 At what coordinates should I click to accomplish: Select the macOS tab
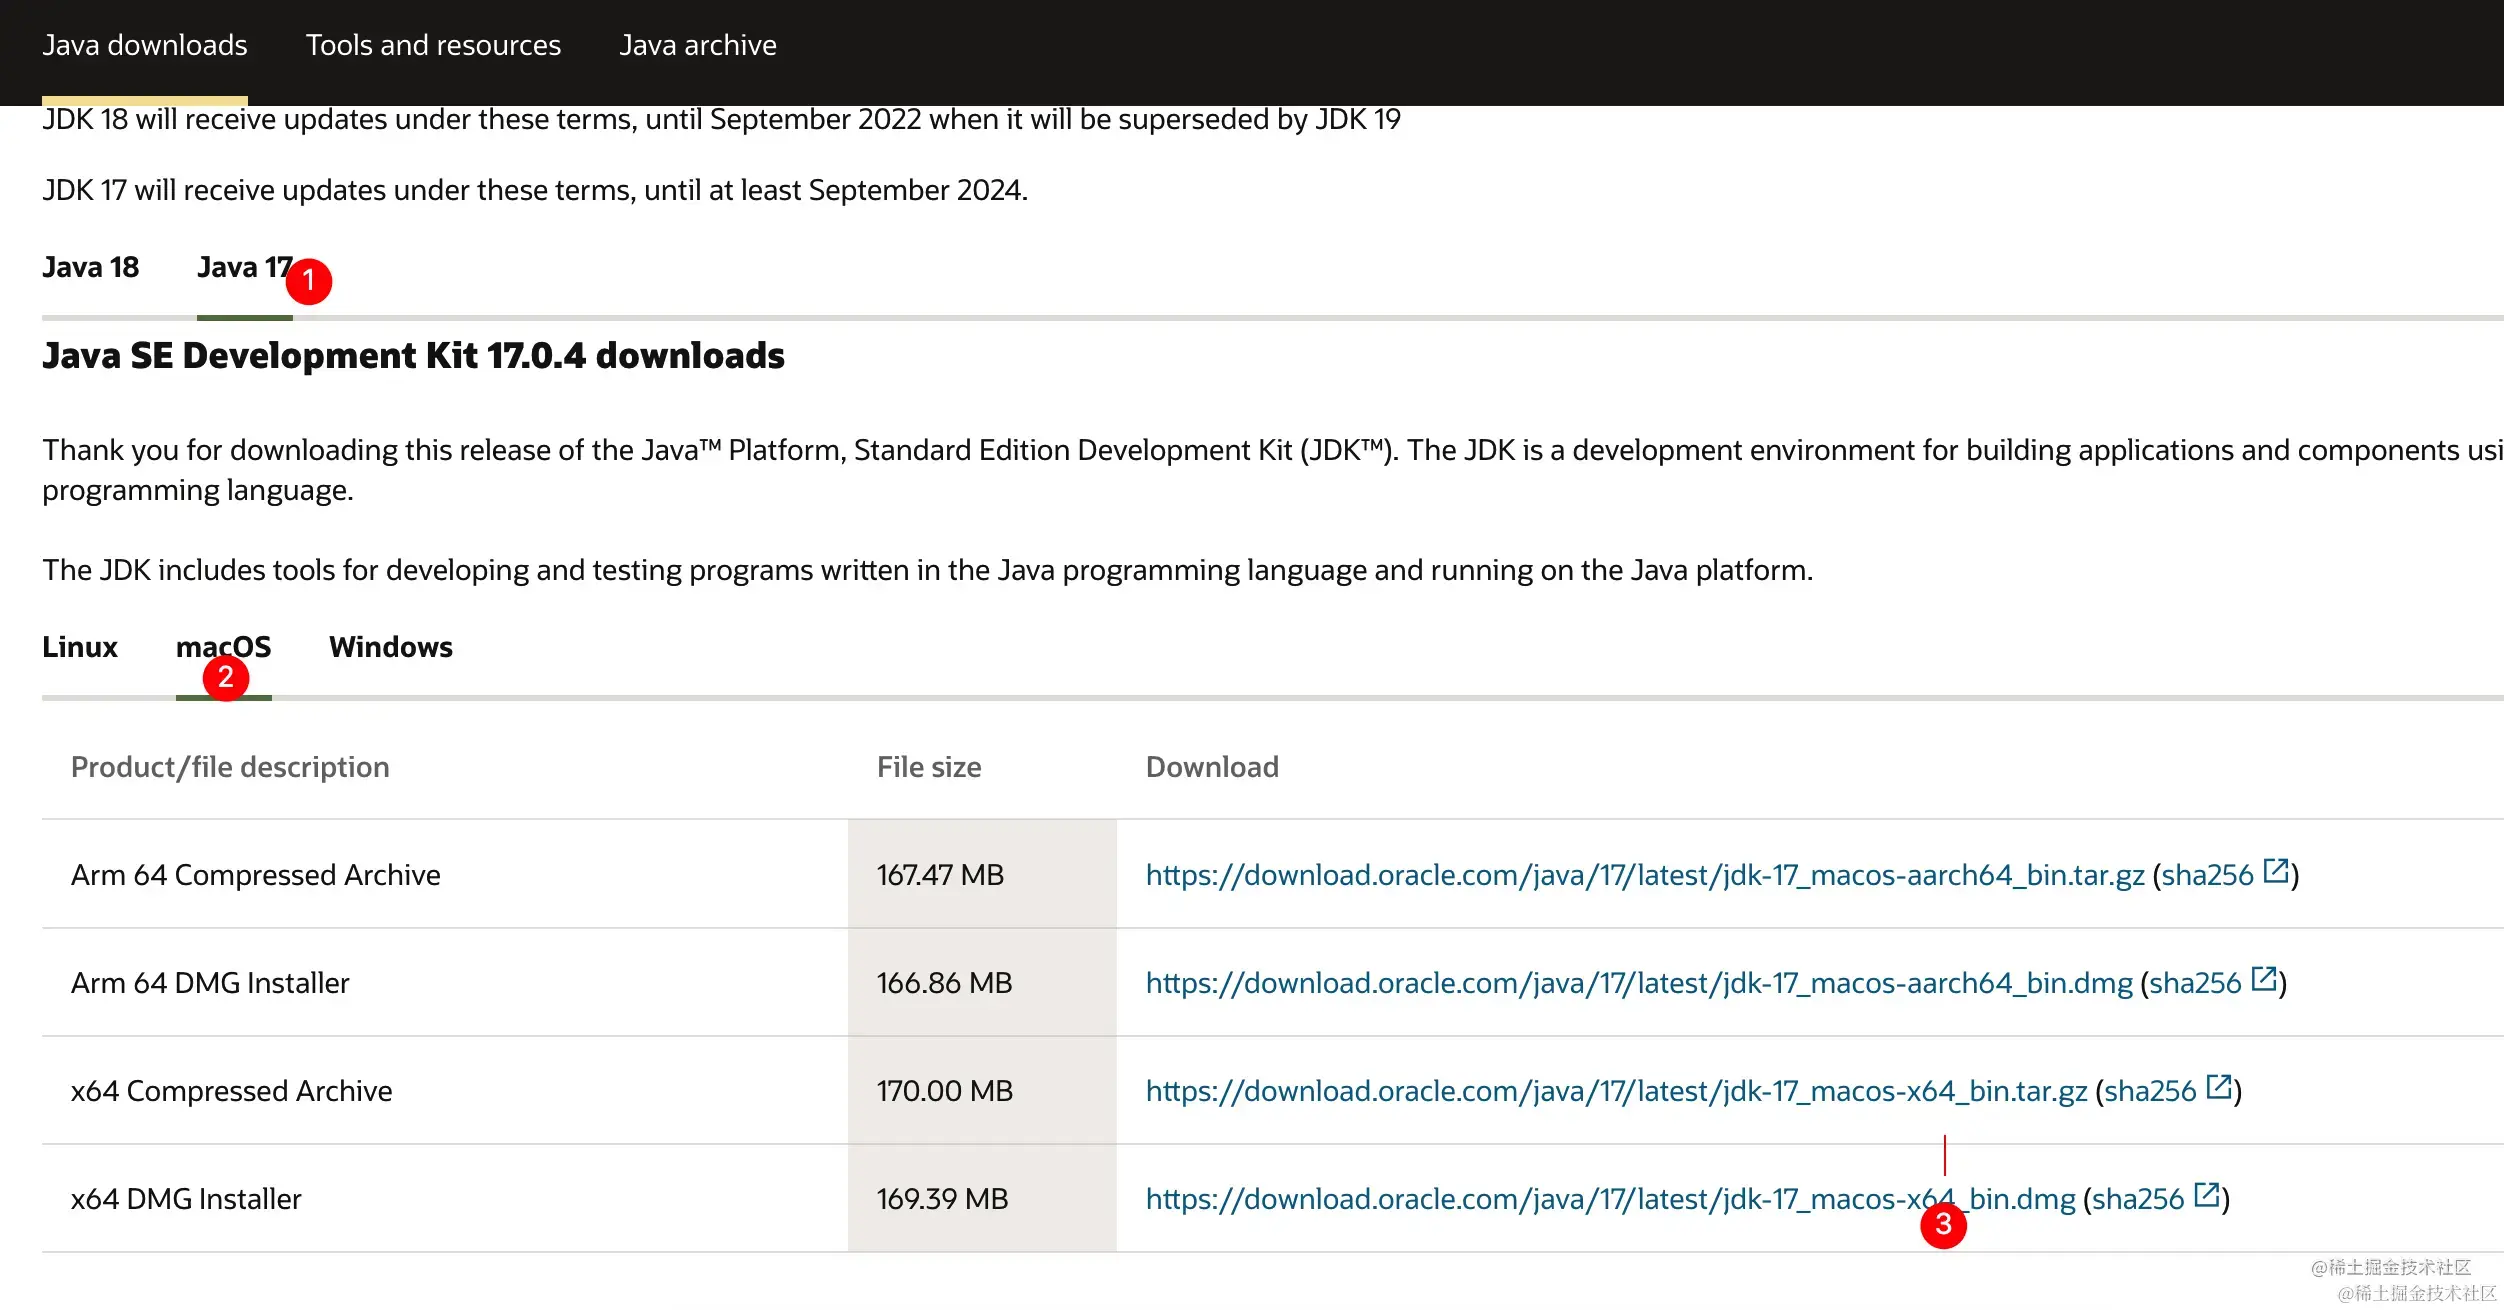pyautogui.click(x=223, y=647)
